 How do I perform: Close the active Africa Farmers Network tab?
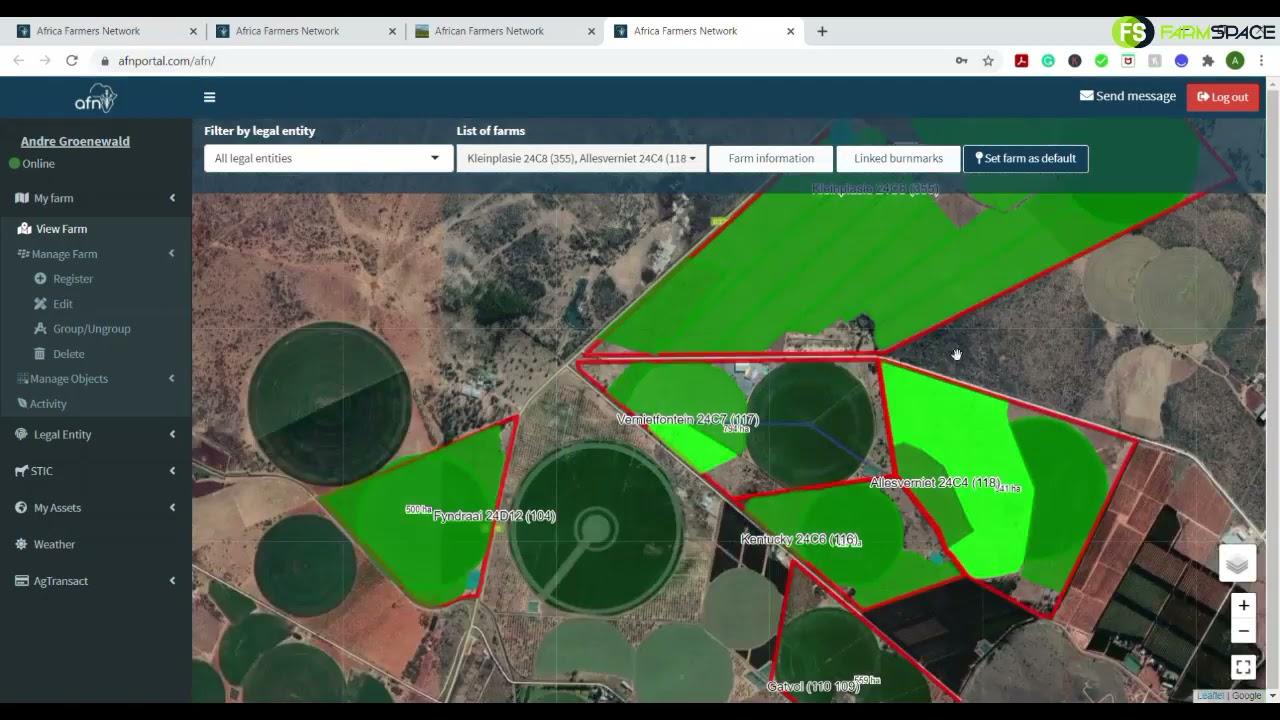click(x=790, y=31)
